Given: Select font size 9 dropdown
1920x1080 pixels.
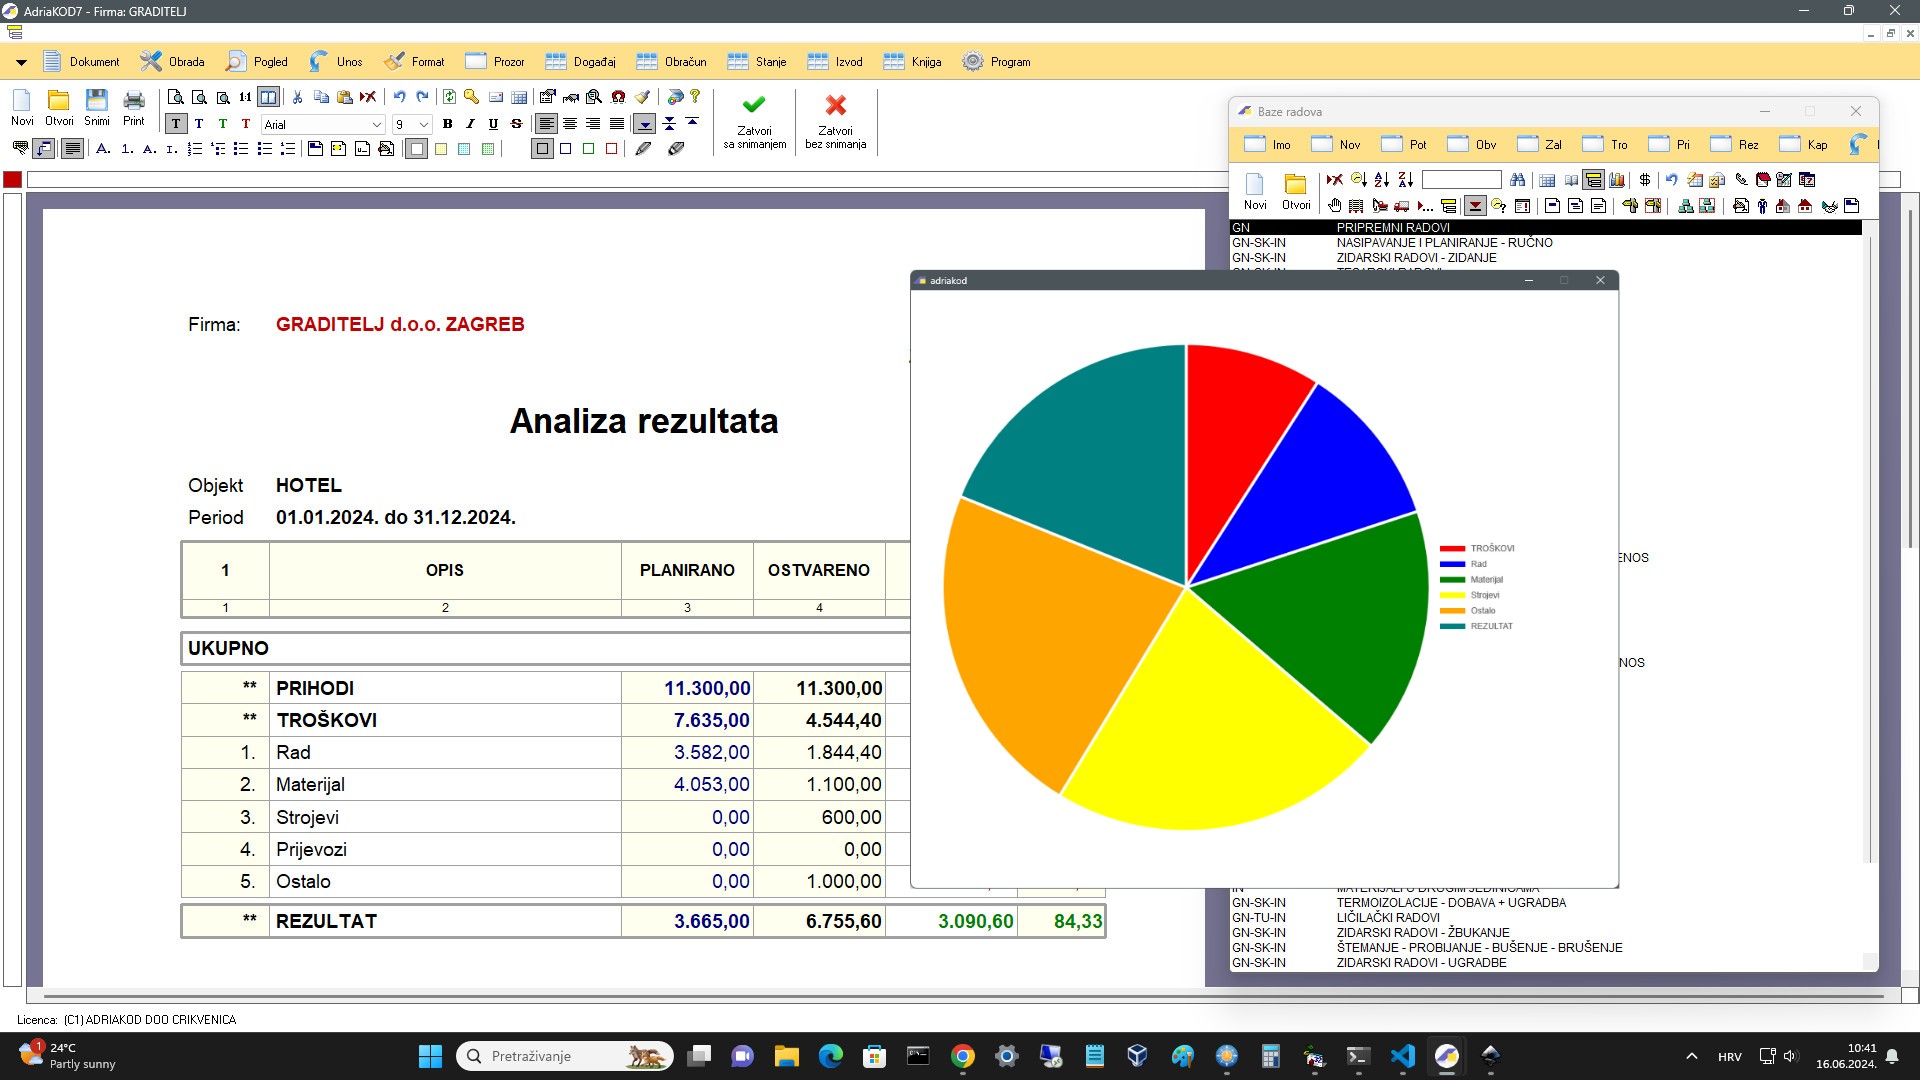Looking at the screenshot, I should tap(413, 124).
